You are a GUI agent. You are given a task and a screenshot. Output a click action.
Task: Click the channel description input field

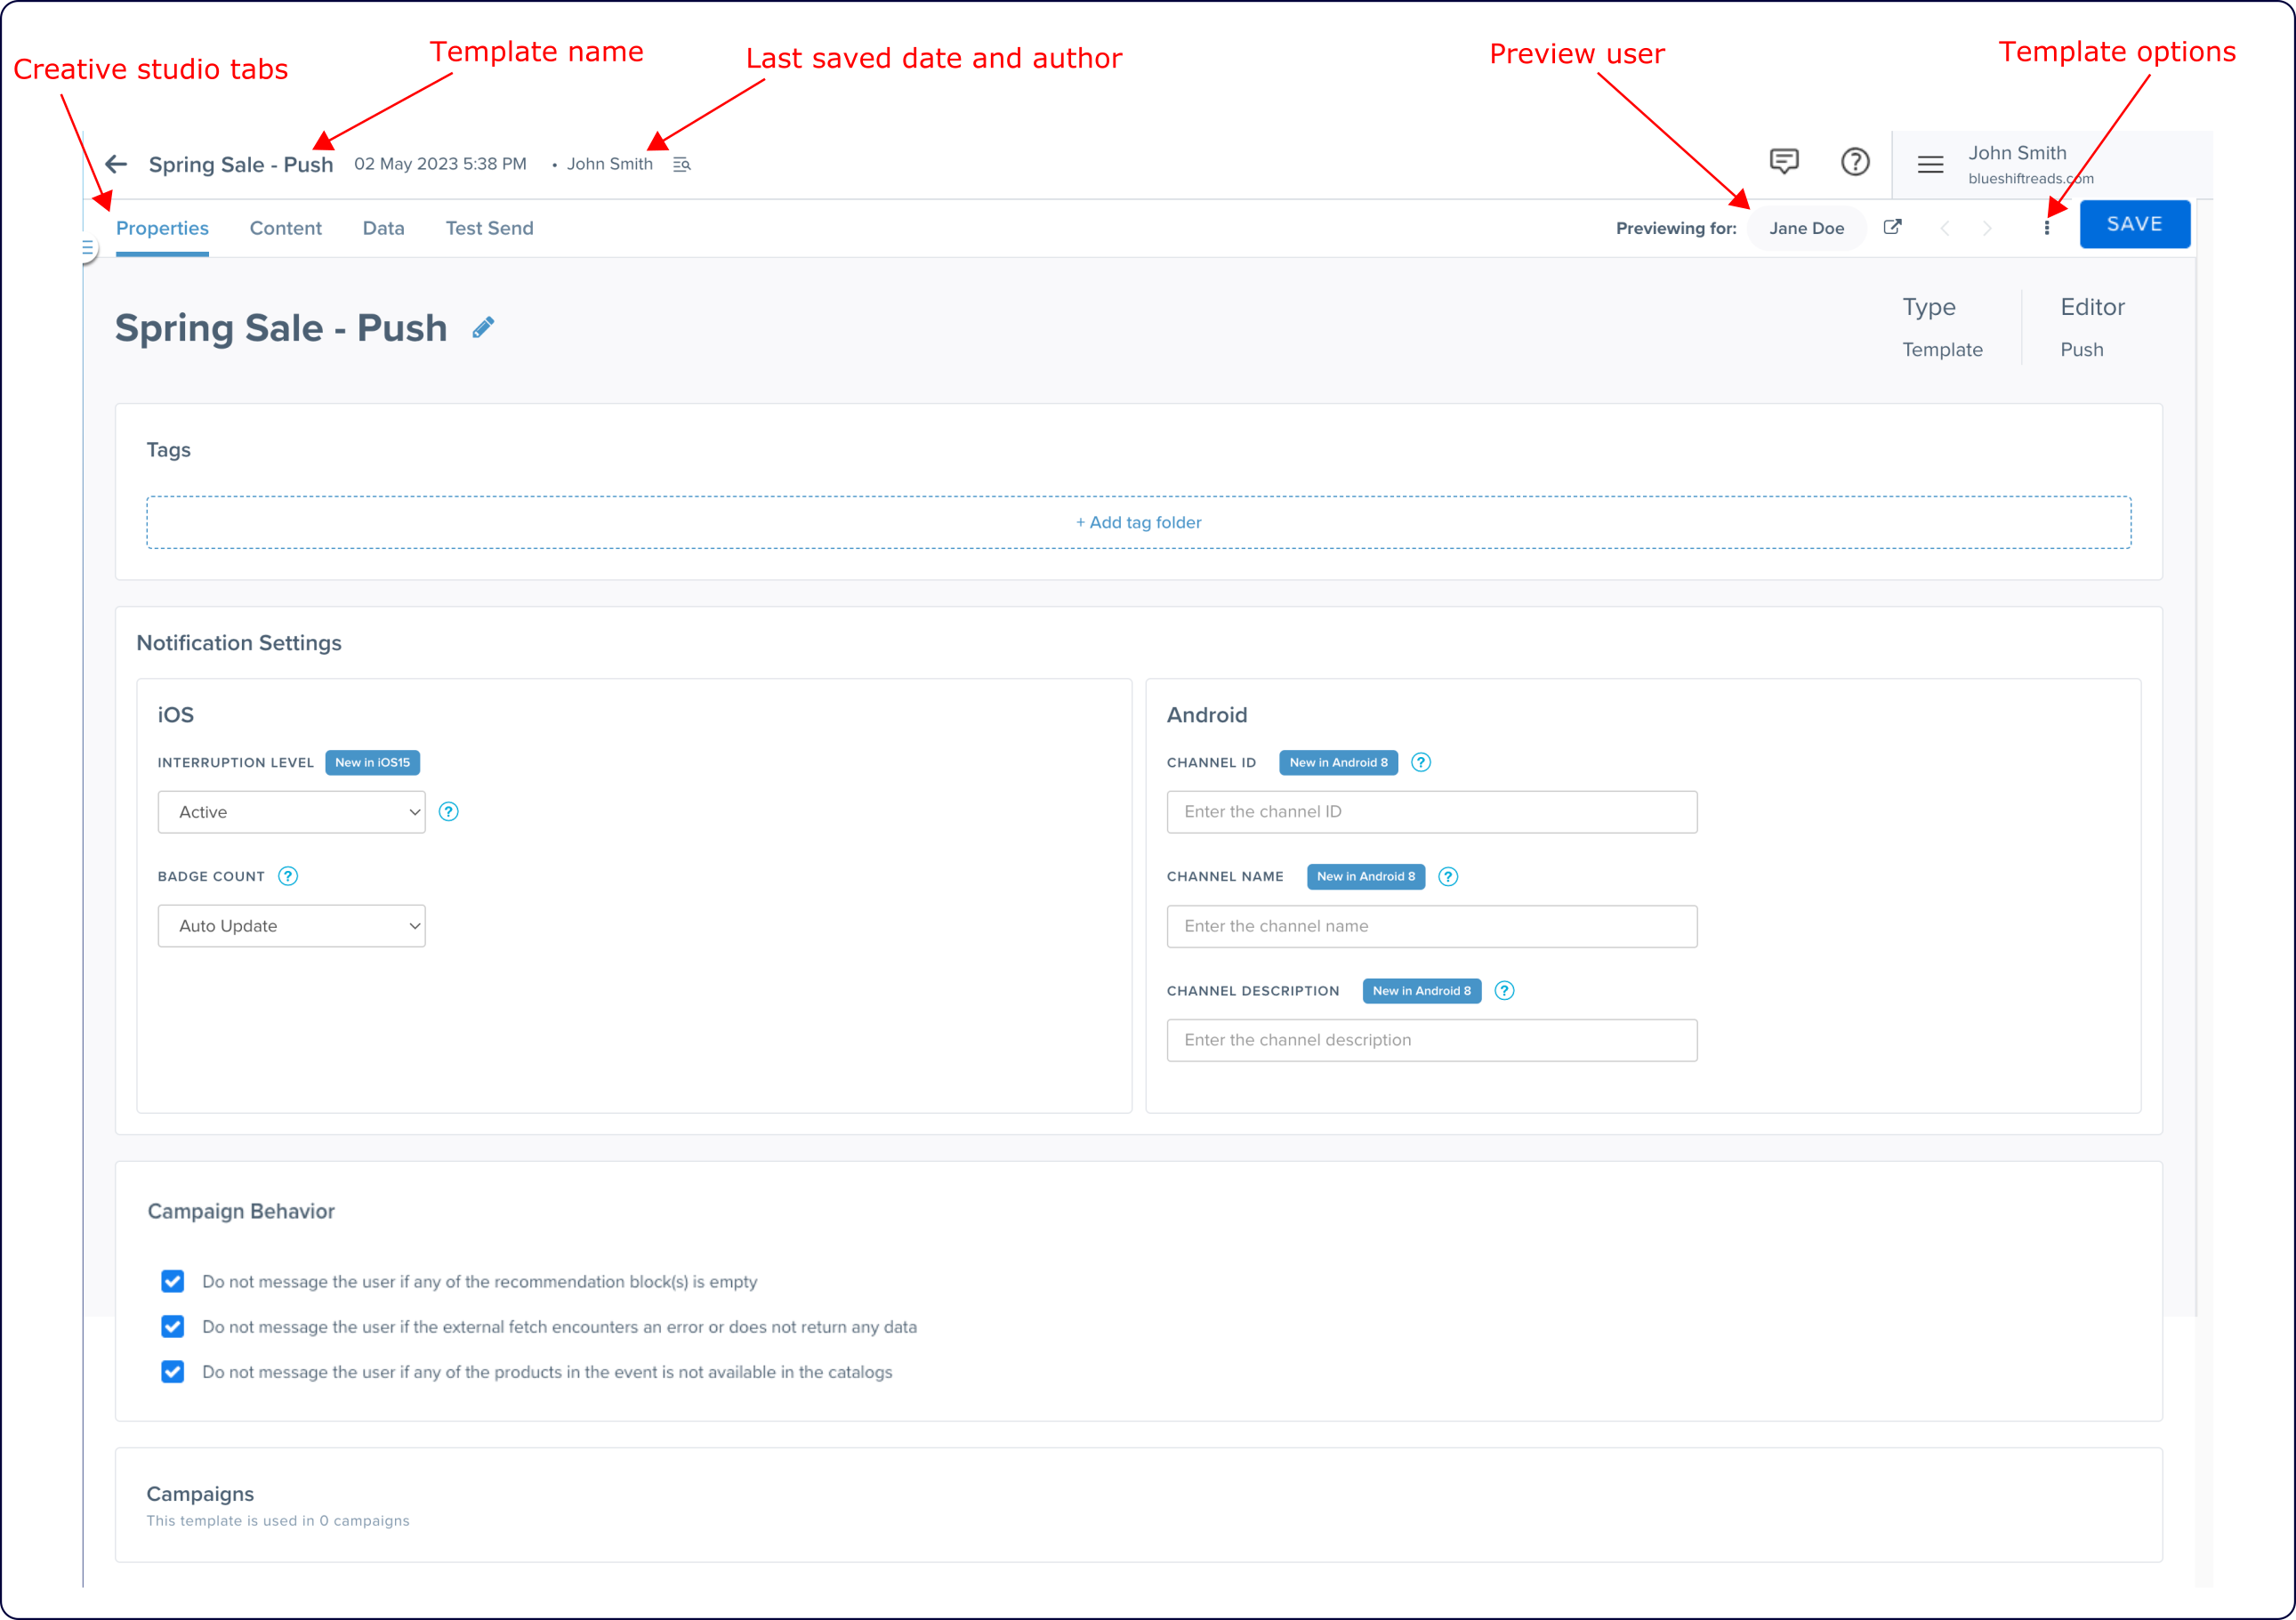[x=1431, y=1040]
